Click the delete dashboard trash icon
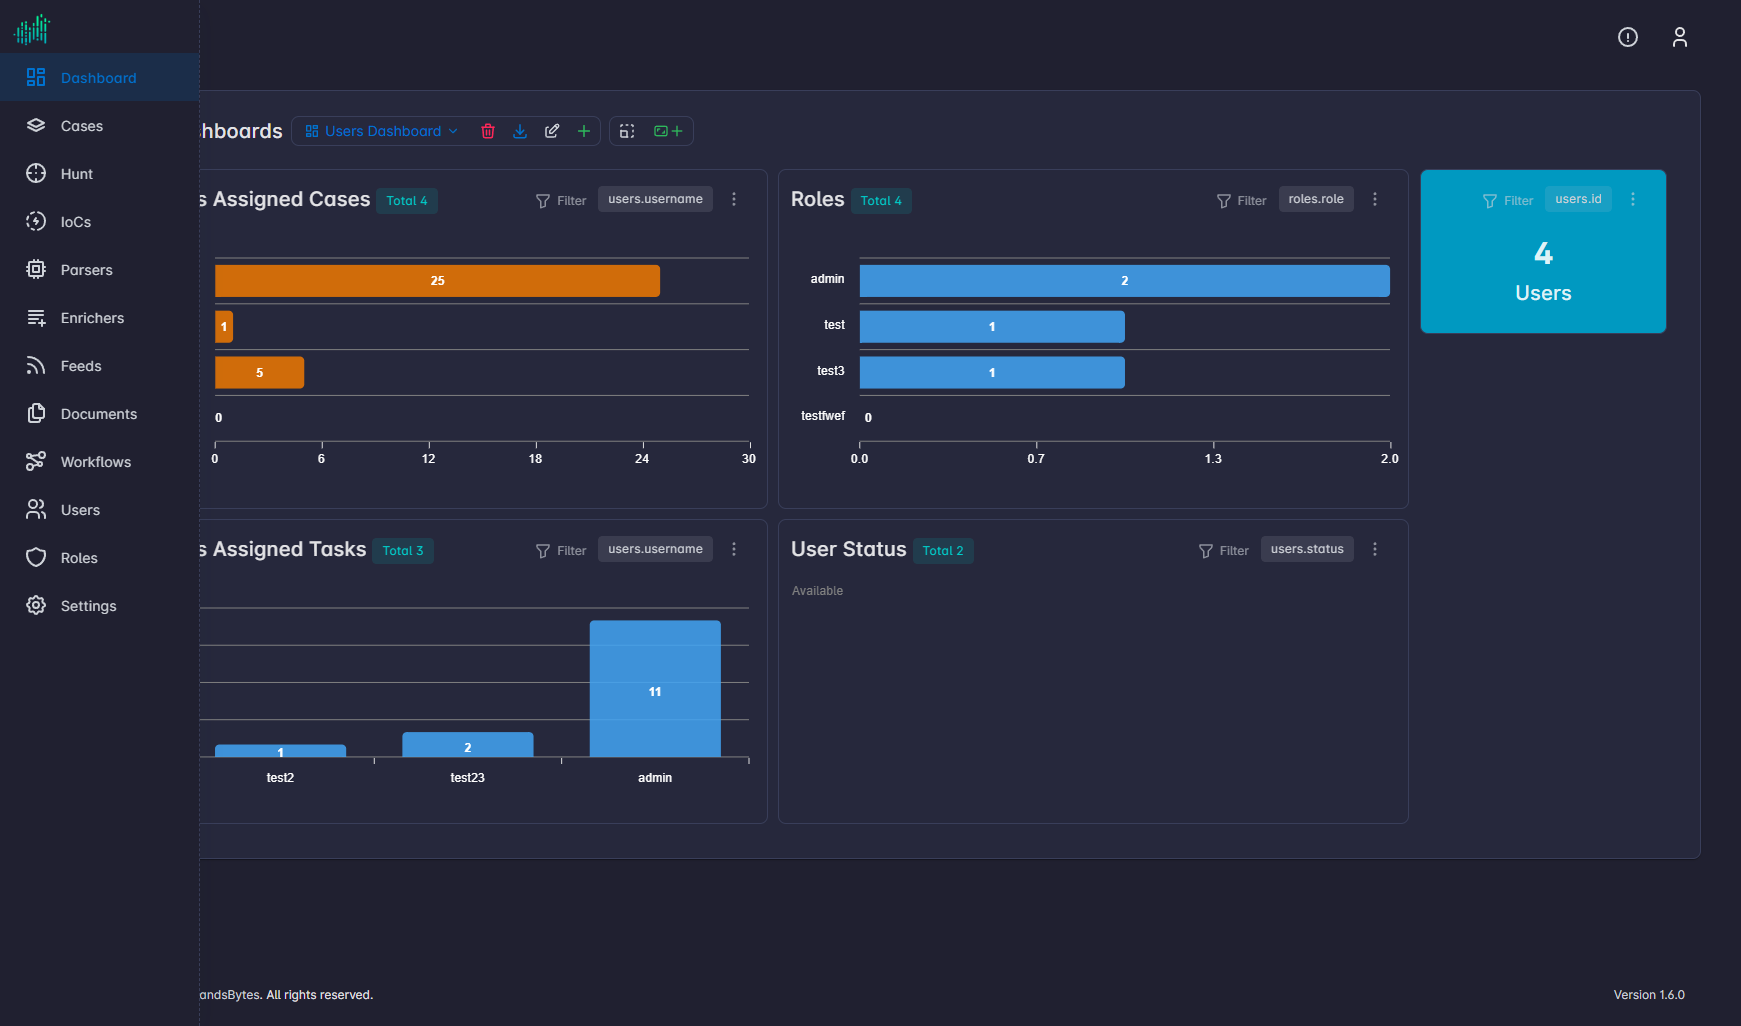The image size is (1741, 1026). tap(488, 131)
